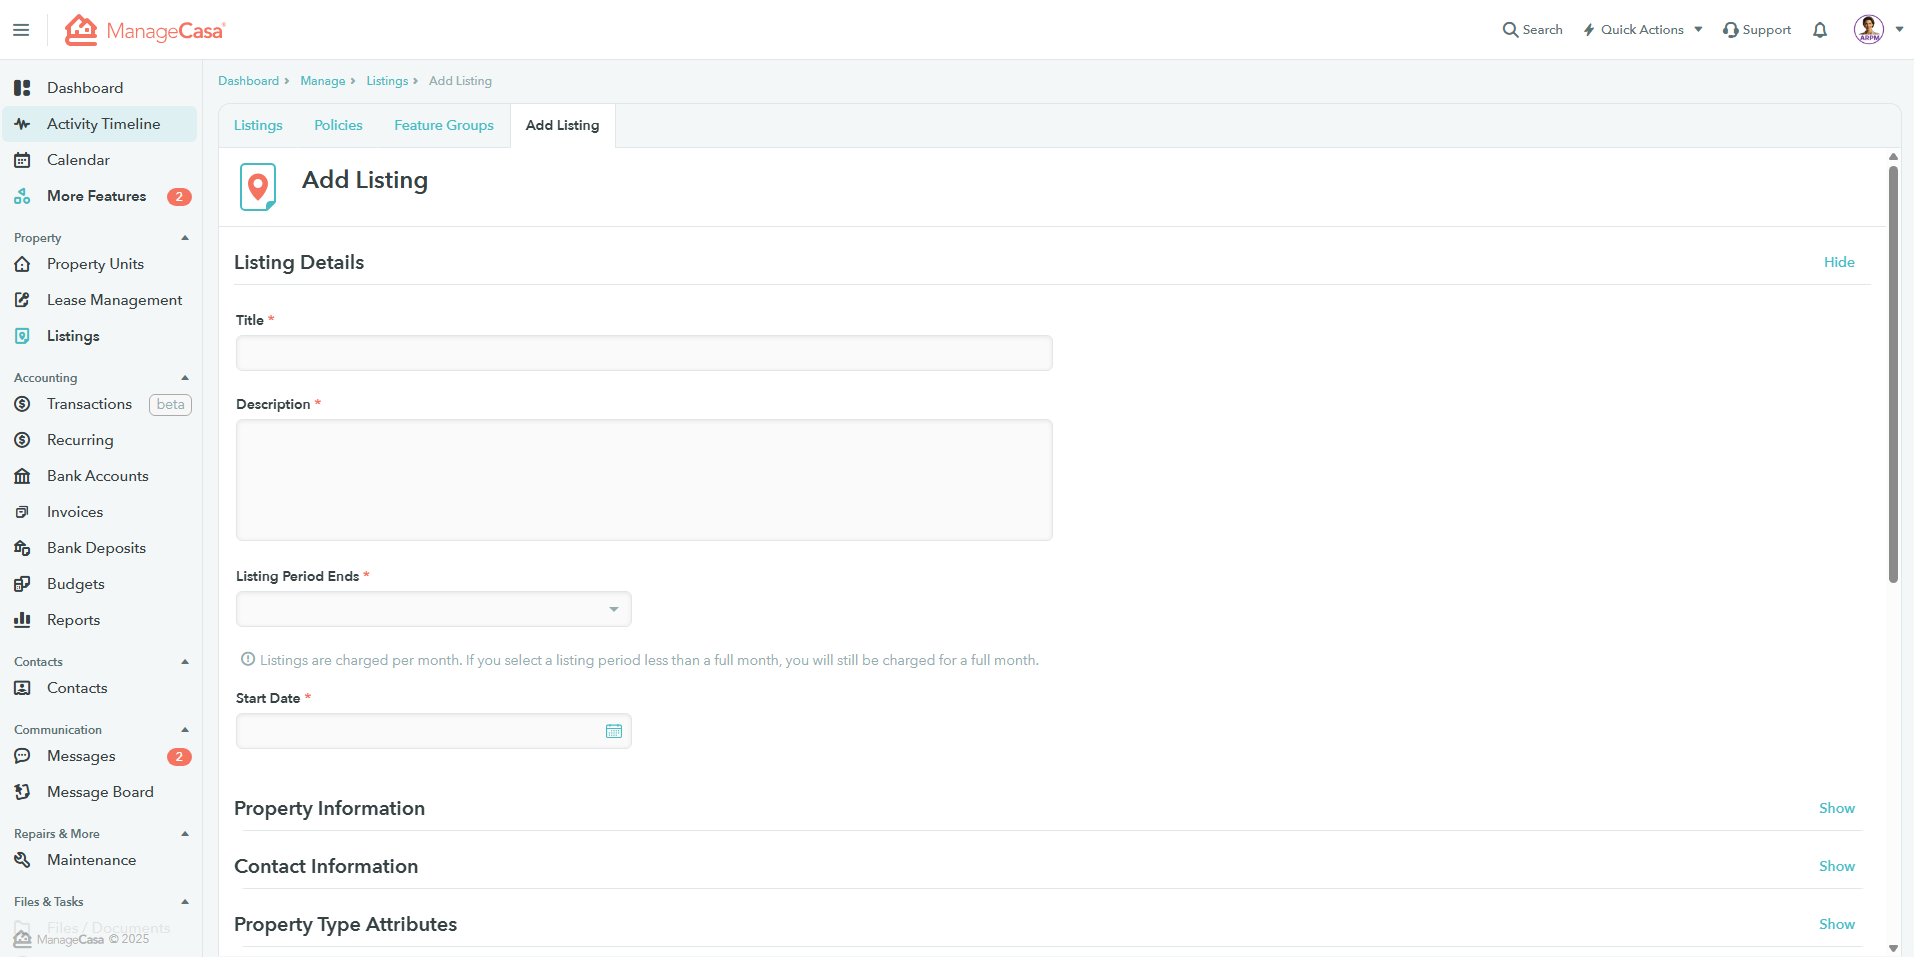Collapse the Accounting sidebar group
The image size is (1914, 957).
[185, 378]
